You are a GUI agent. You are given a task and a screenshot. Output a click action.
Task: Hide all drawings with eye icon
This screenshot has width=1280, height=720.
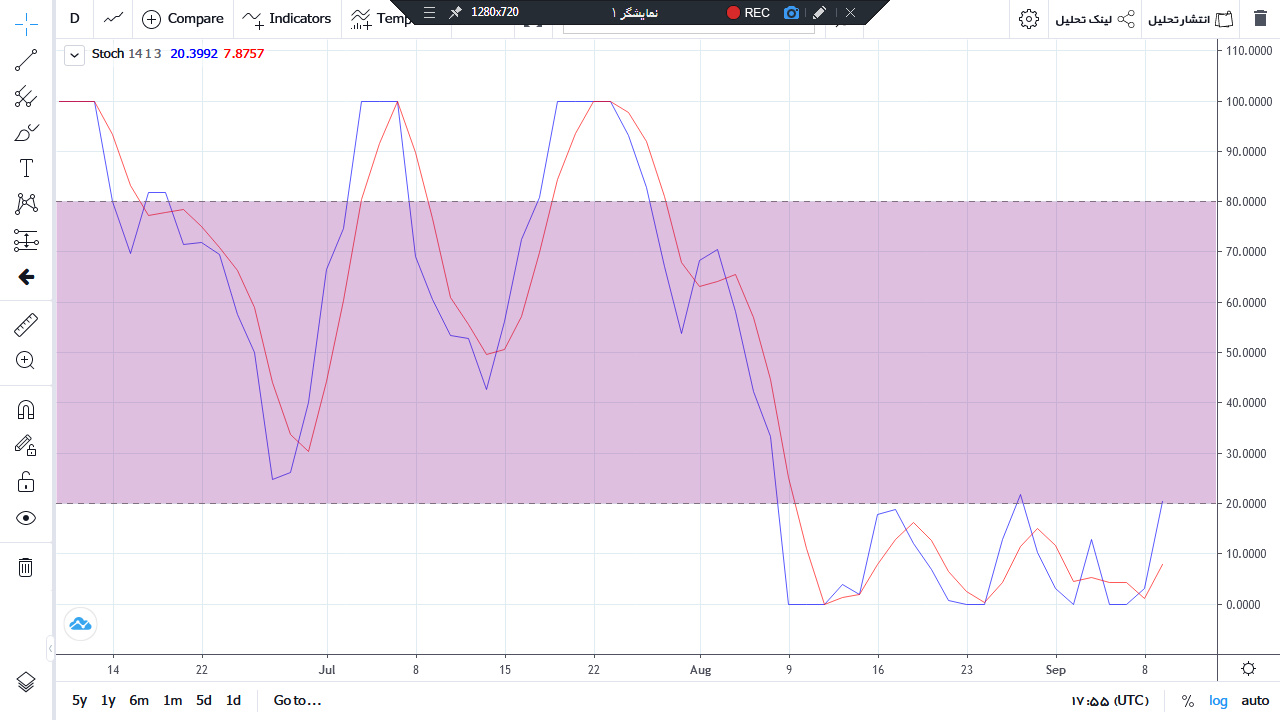(26, 518)
